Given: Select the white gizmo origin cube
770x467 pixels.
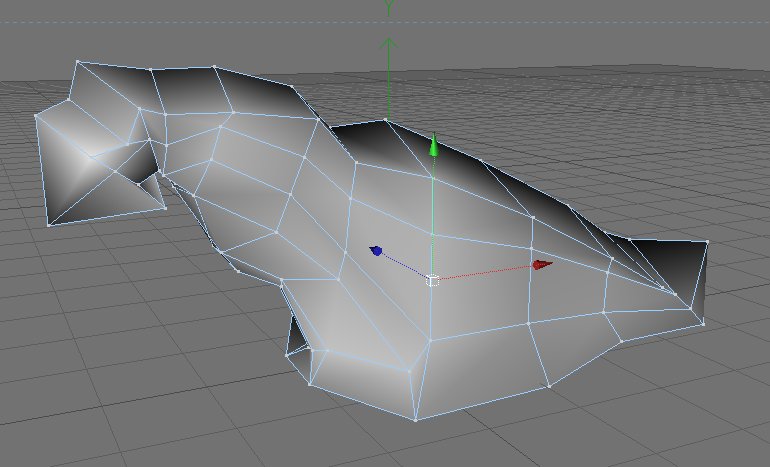Looking at the screenshot, I should pyautogui.click(x=433, y=280).
